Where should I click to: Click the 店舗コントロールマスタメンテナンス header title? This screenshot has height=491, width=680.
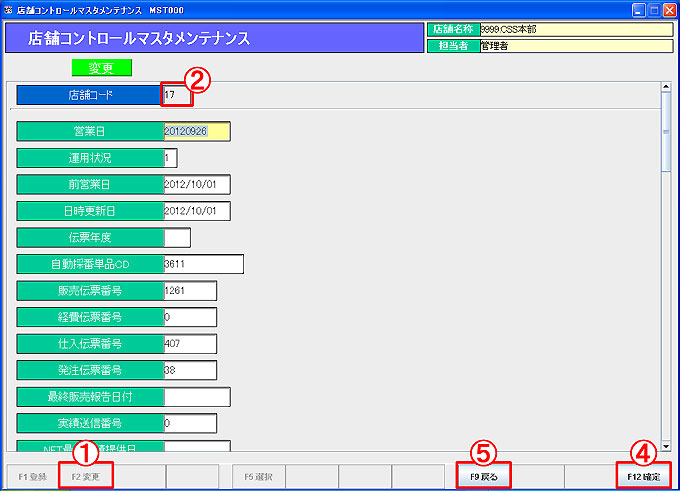139,38
